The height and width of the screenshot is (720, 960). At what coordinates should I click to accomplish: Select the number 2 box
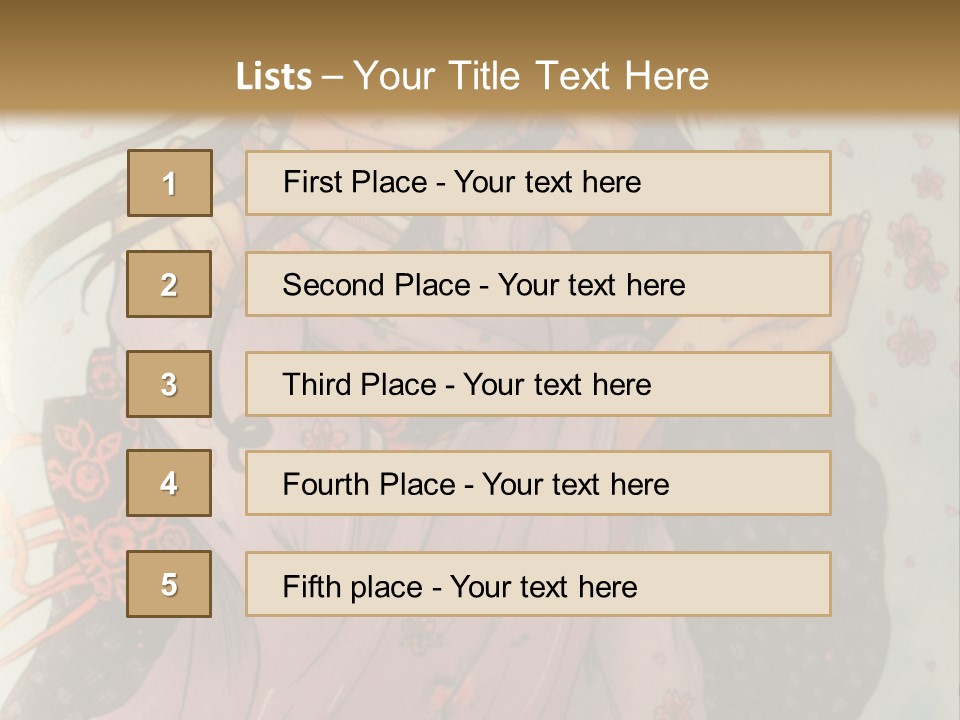click(x=169, y=284)
